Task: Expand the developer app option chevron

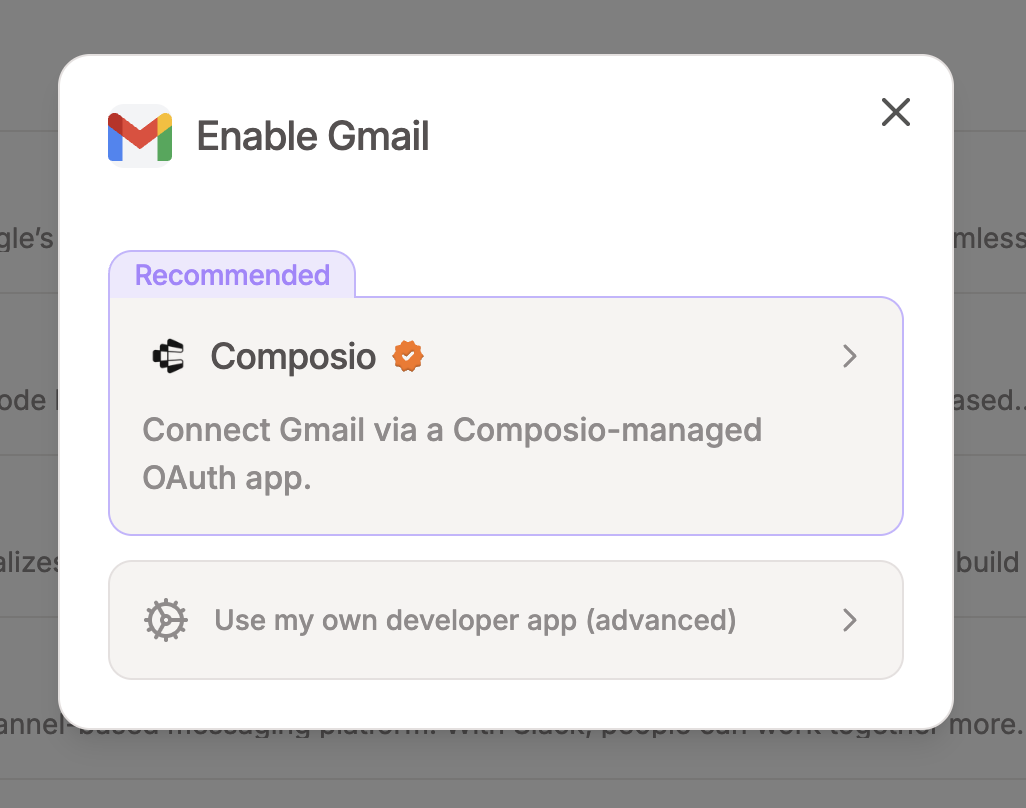Action: pyautogui.click(x=849, y=620)
